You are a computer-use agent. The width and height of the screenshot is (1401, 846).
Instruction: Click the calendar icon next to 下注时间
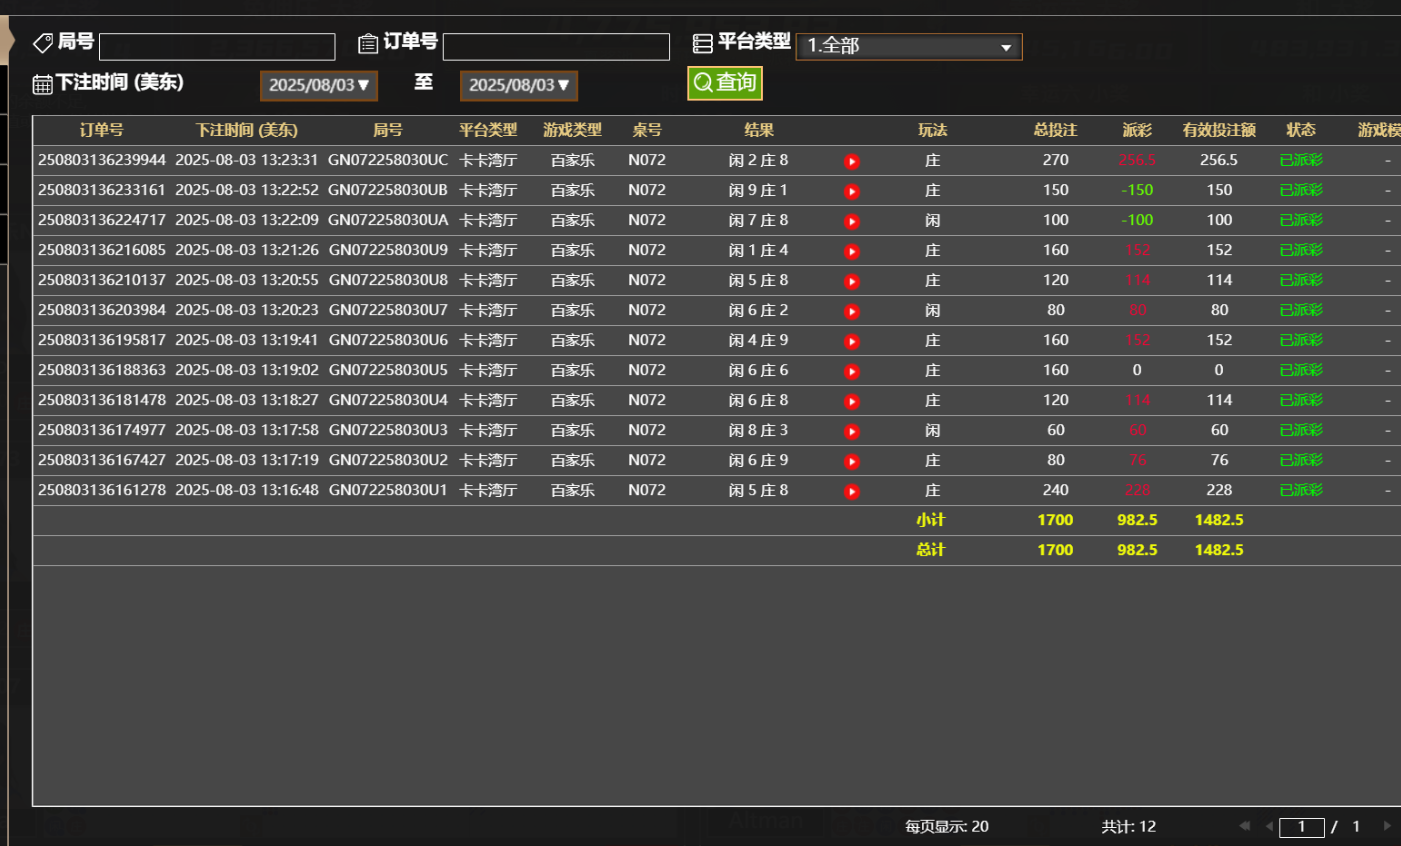coord(41,85)
